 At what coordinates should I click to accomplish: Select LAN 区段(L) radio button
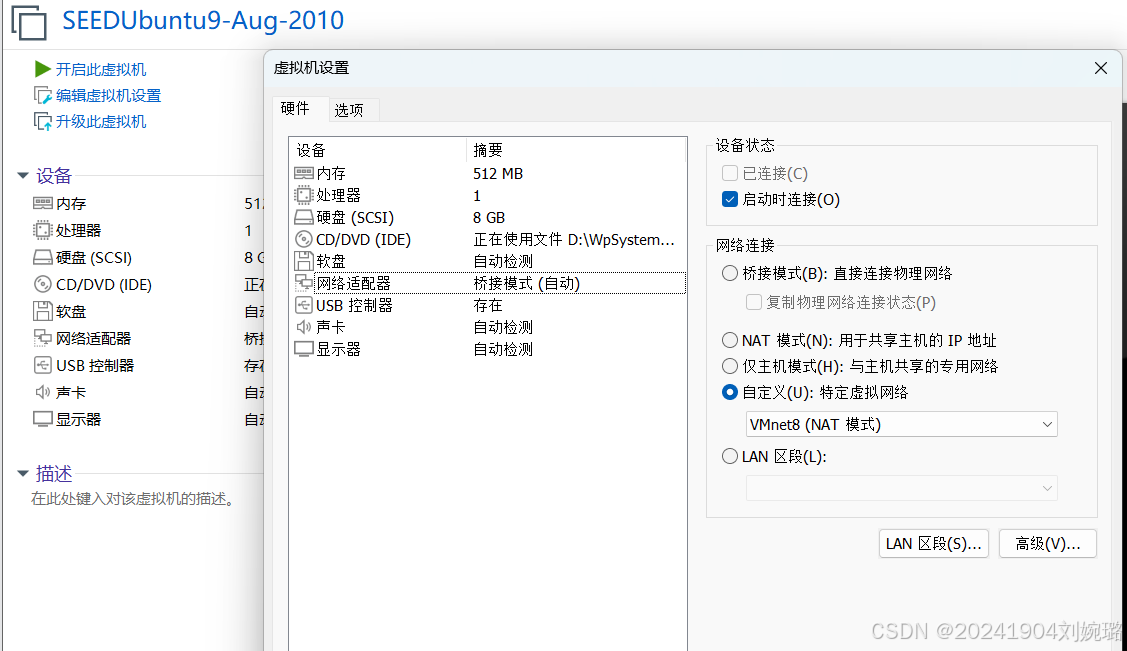(x=730, y=456)
